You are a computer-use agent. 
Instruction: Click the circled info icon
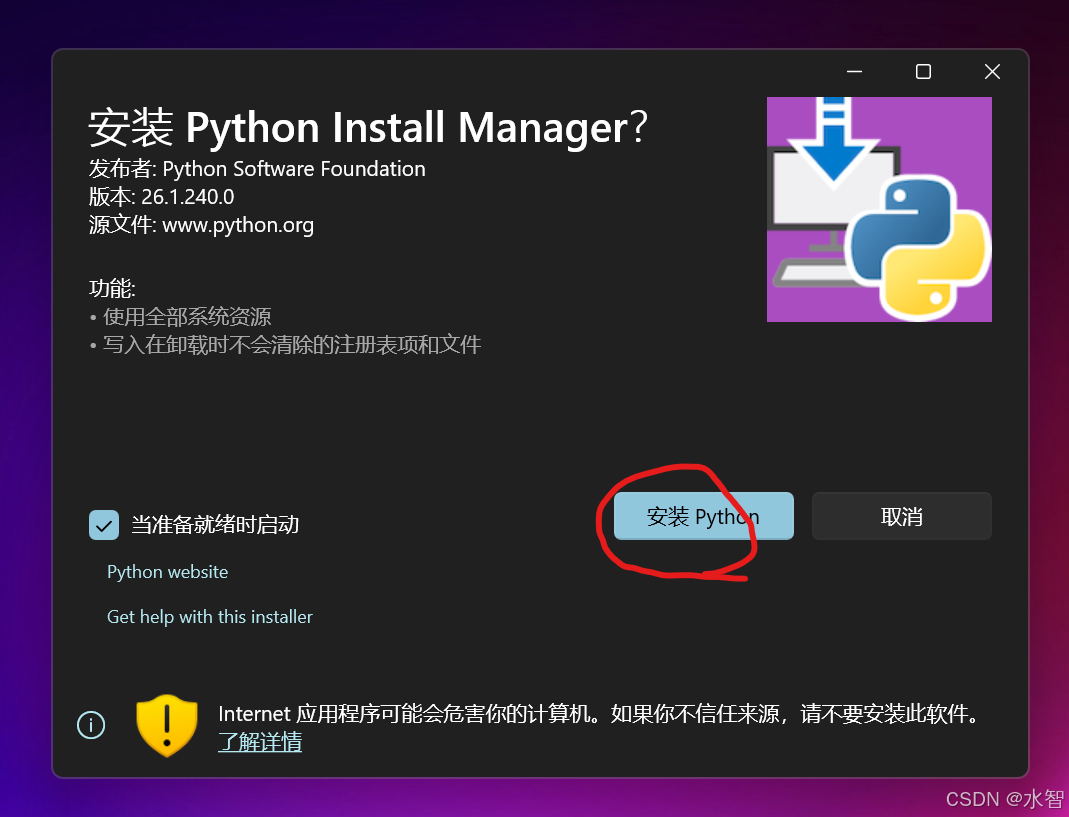click(91, 725)
